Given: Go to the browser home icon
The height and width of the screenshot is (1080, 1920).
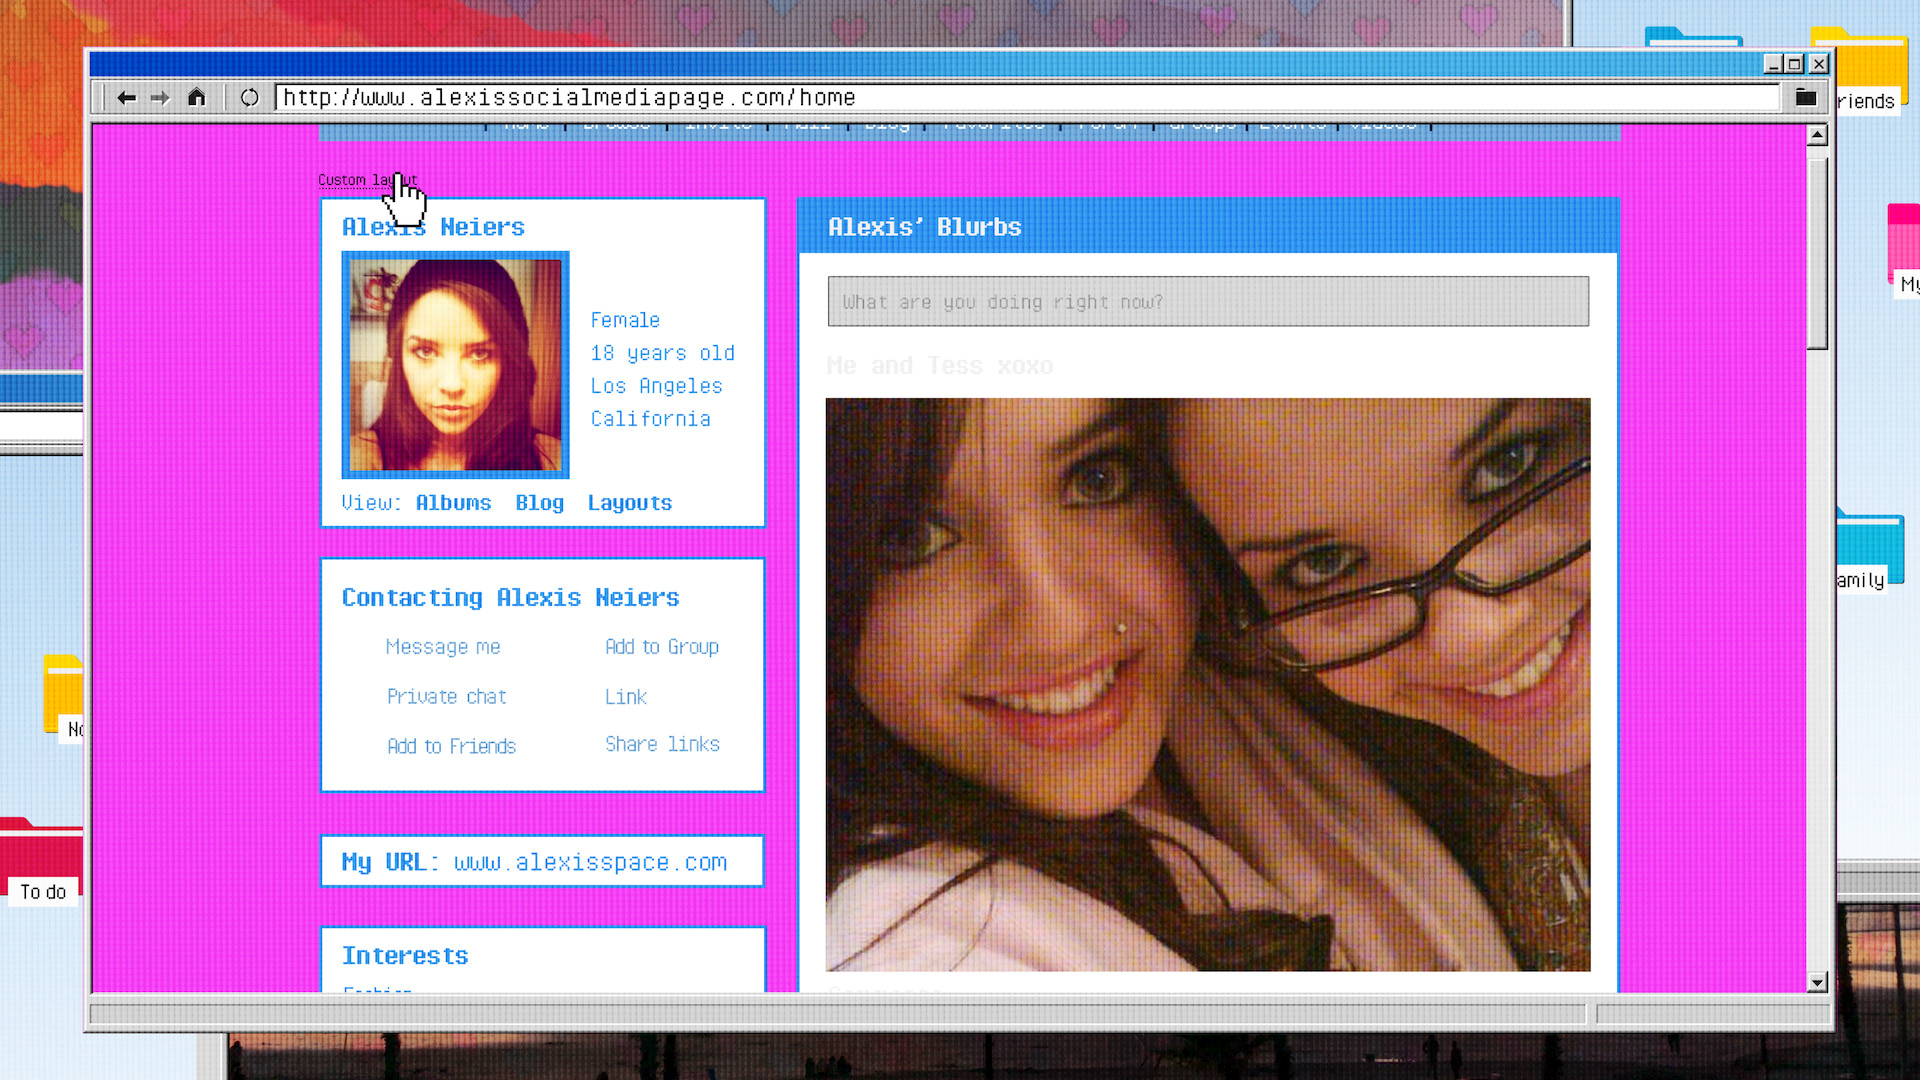Looking at the screenshot, I should point(197,98).
